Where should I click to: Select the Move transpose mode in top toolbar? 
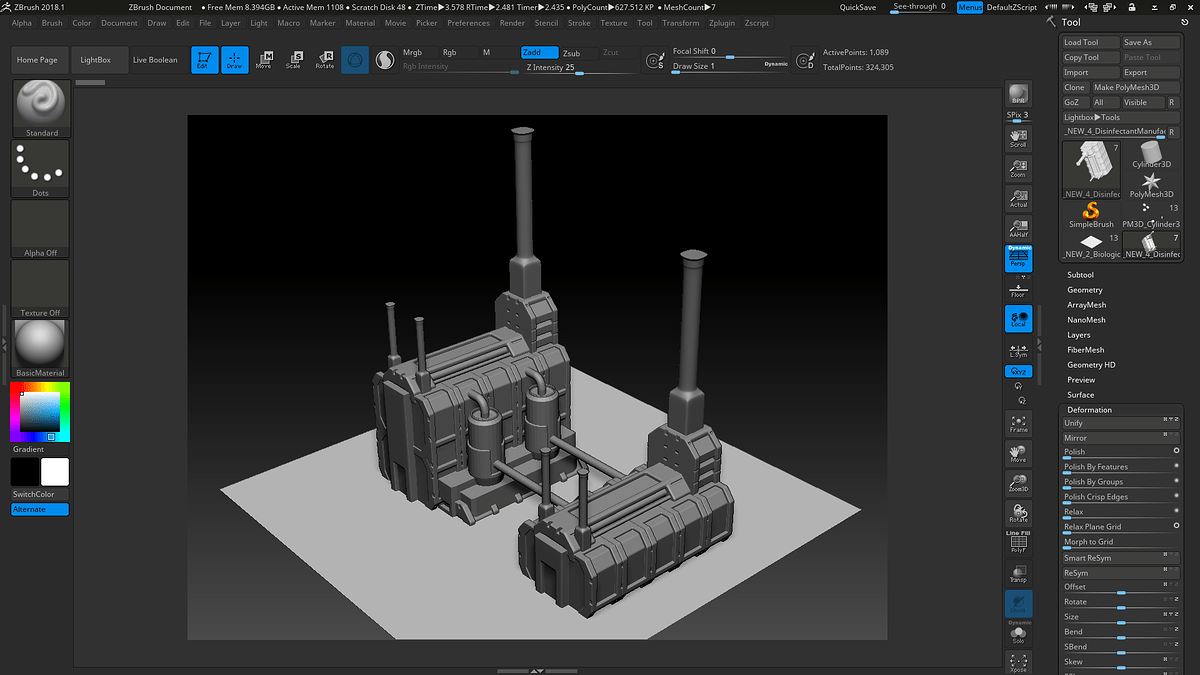(x=265, y=60)
